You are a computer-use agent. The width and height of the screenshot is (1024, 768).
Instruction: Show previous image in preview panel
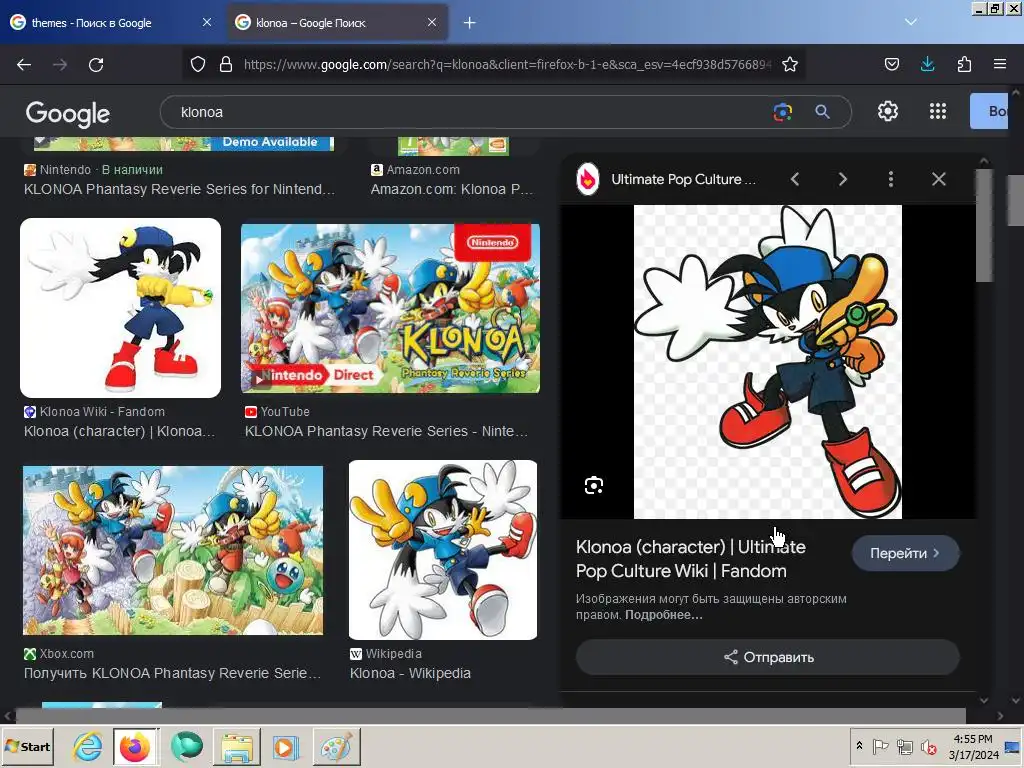pos(795,179)
